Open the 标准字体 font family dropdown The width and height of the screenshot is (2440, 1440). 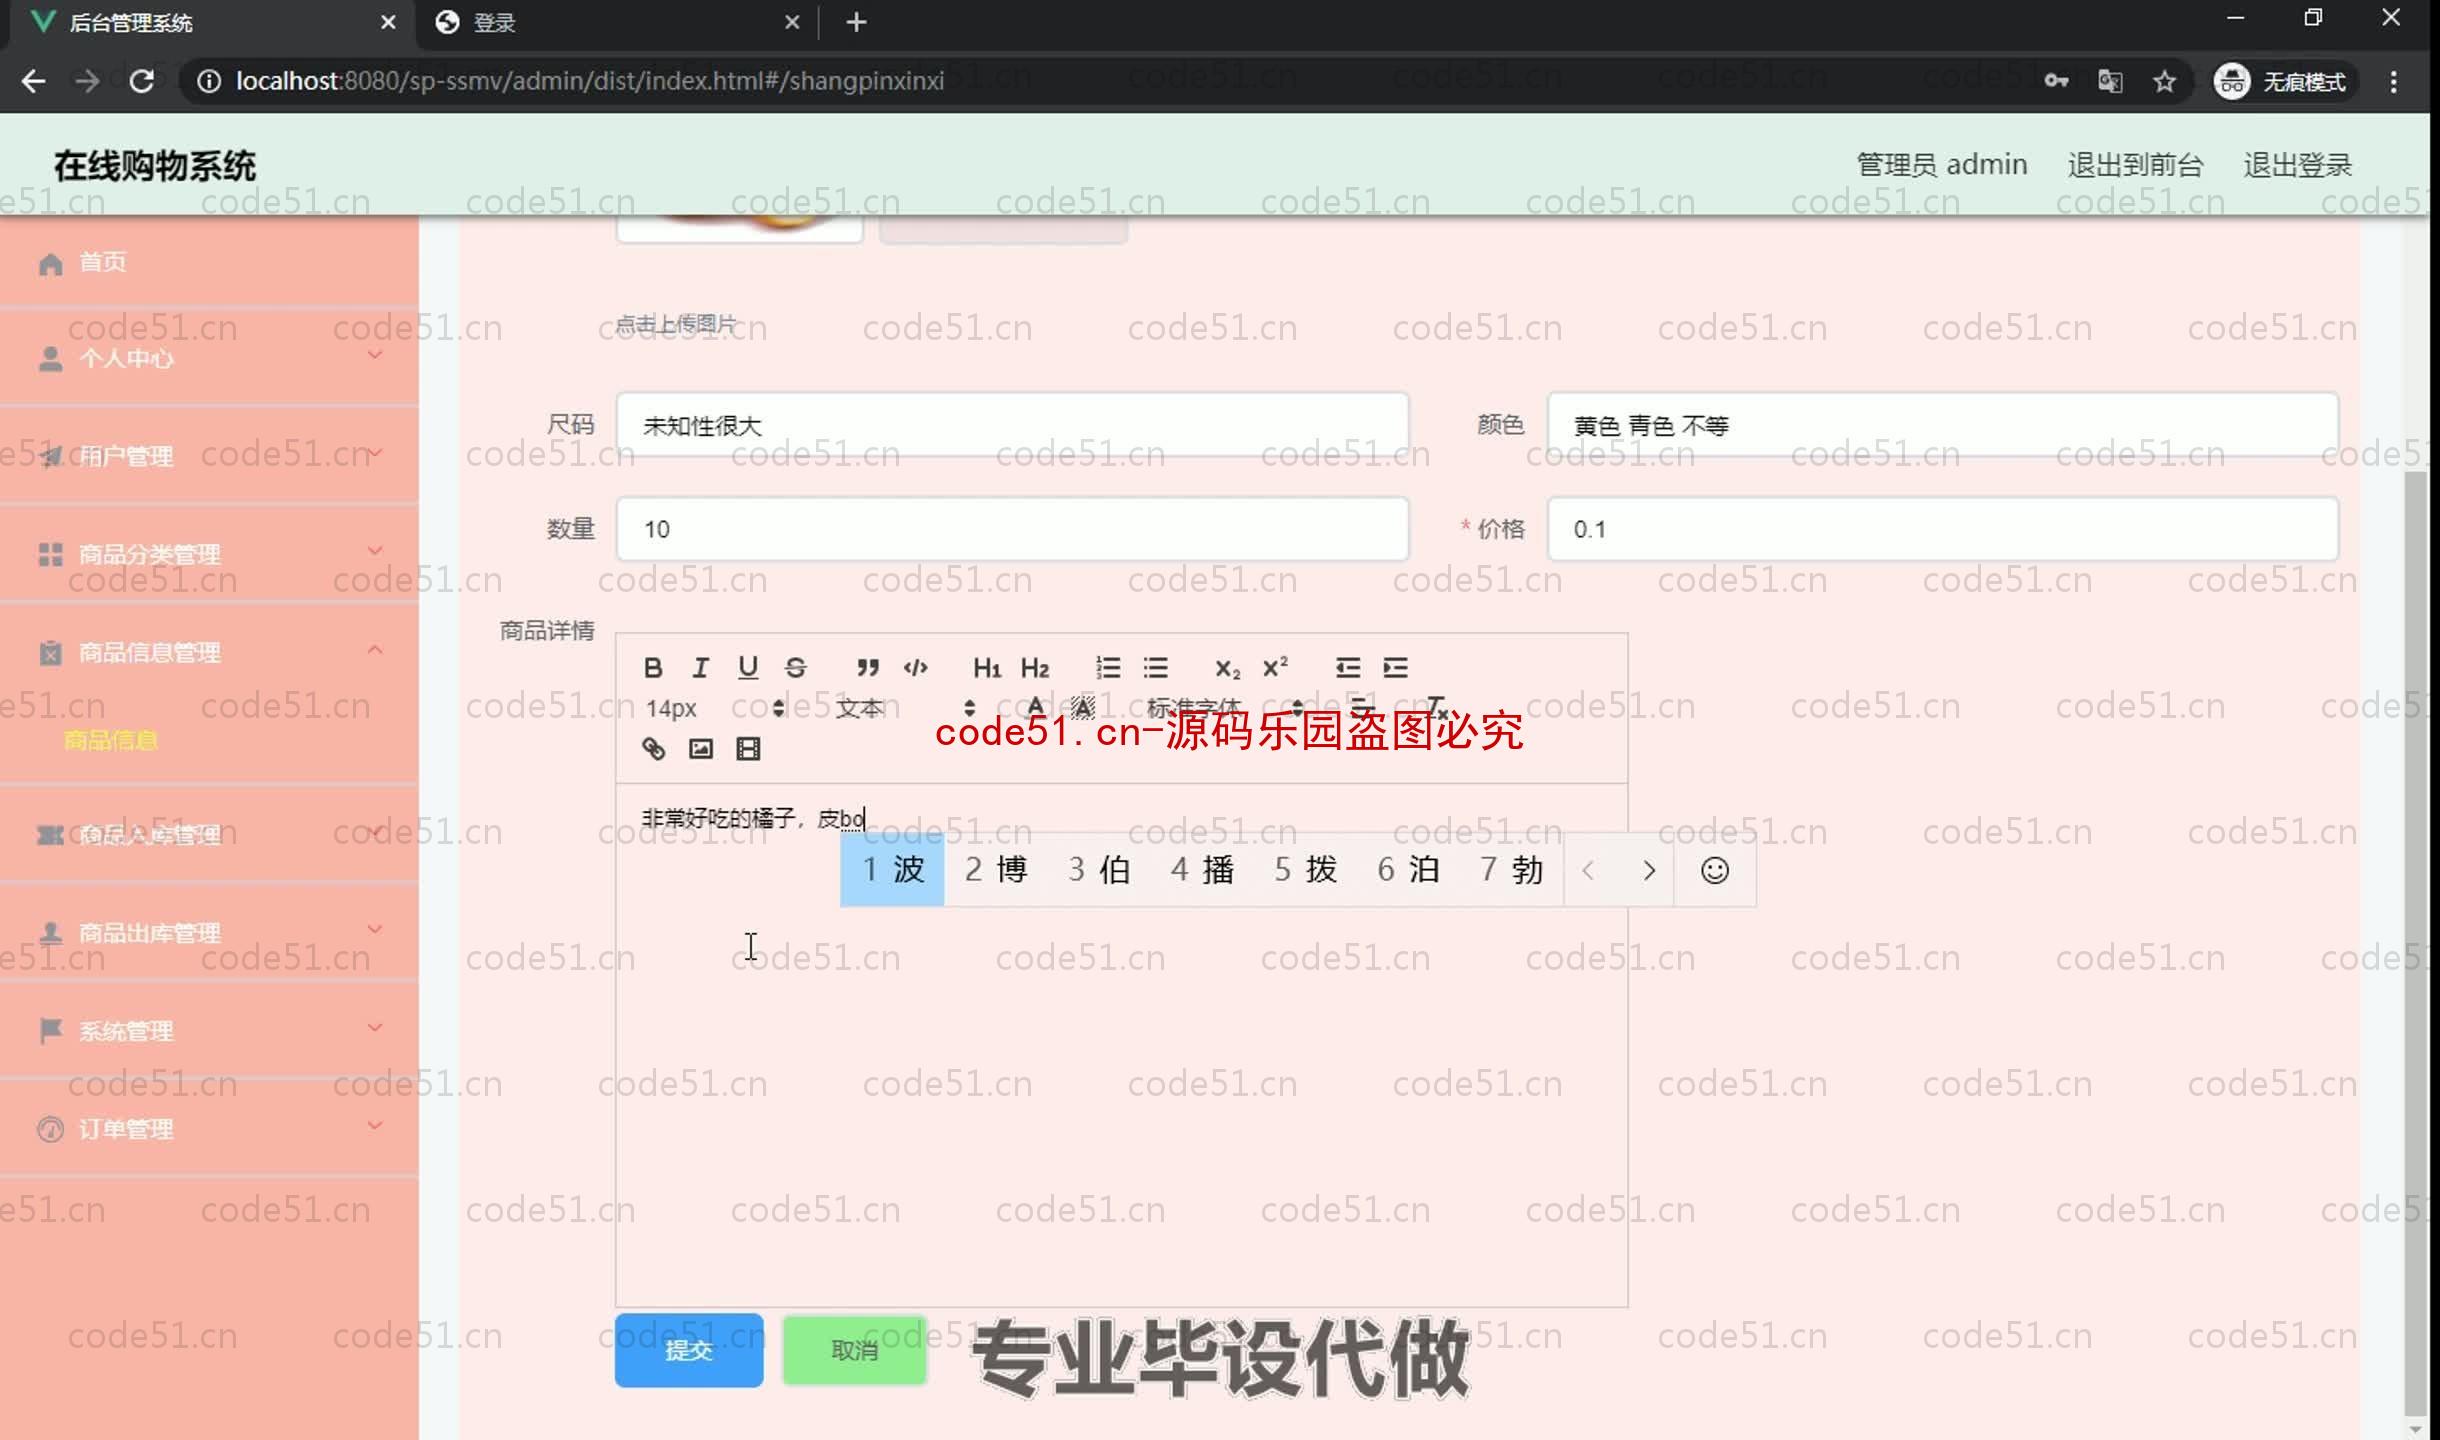pos(1225,708)
